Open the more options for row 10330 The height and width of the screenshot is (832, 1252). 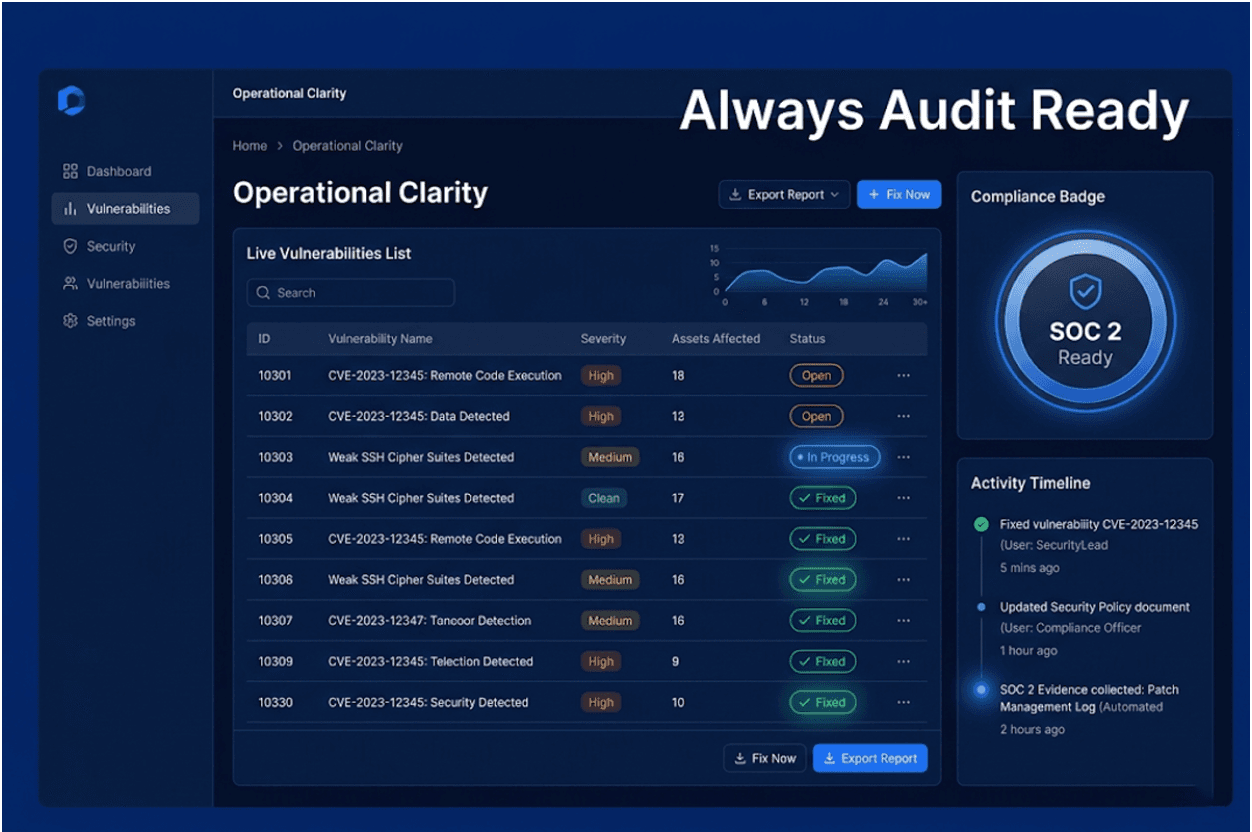(x=904, y=703)
